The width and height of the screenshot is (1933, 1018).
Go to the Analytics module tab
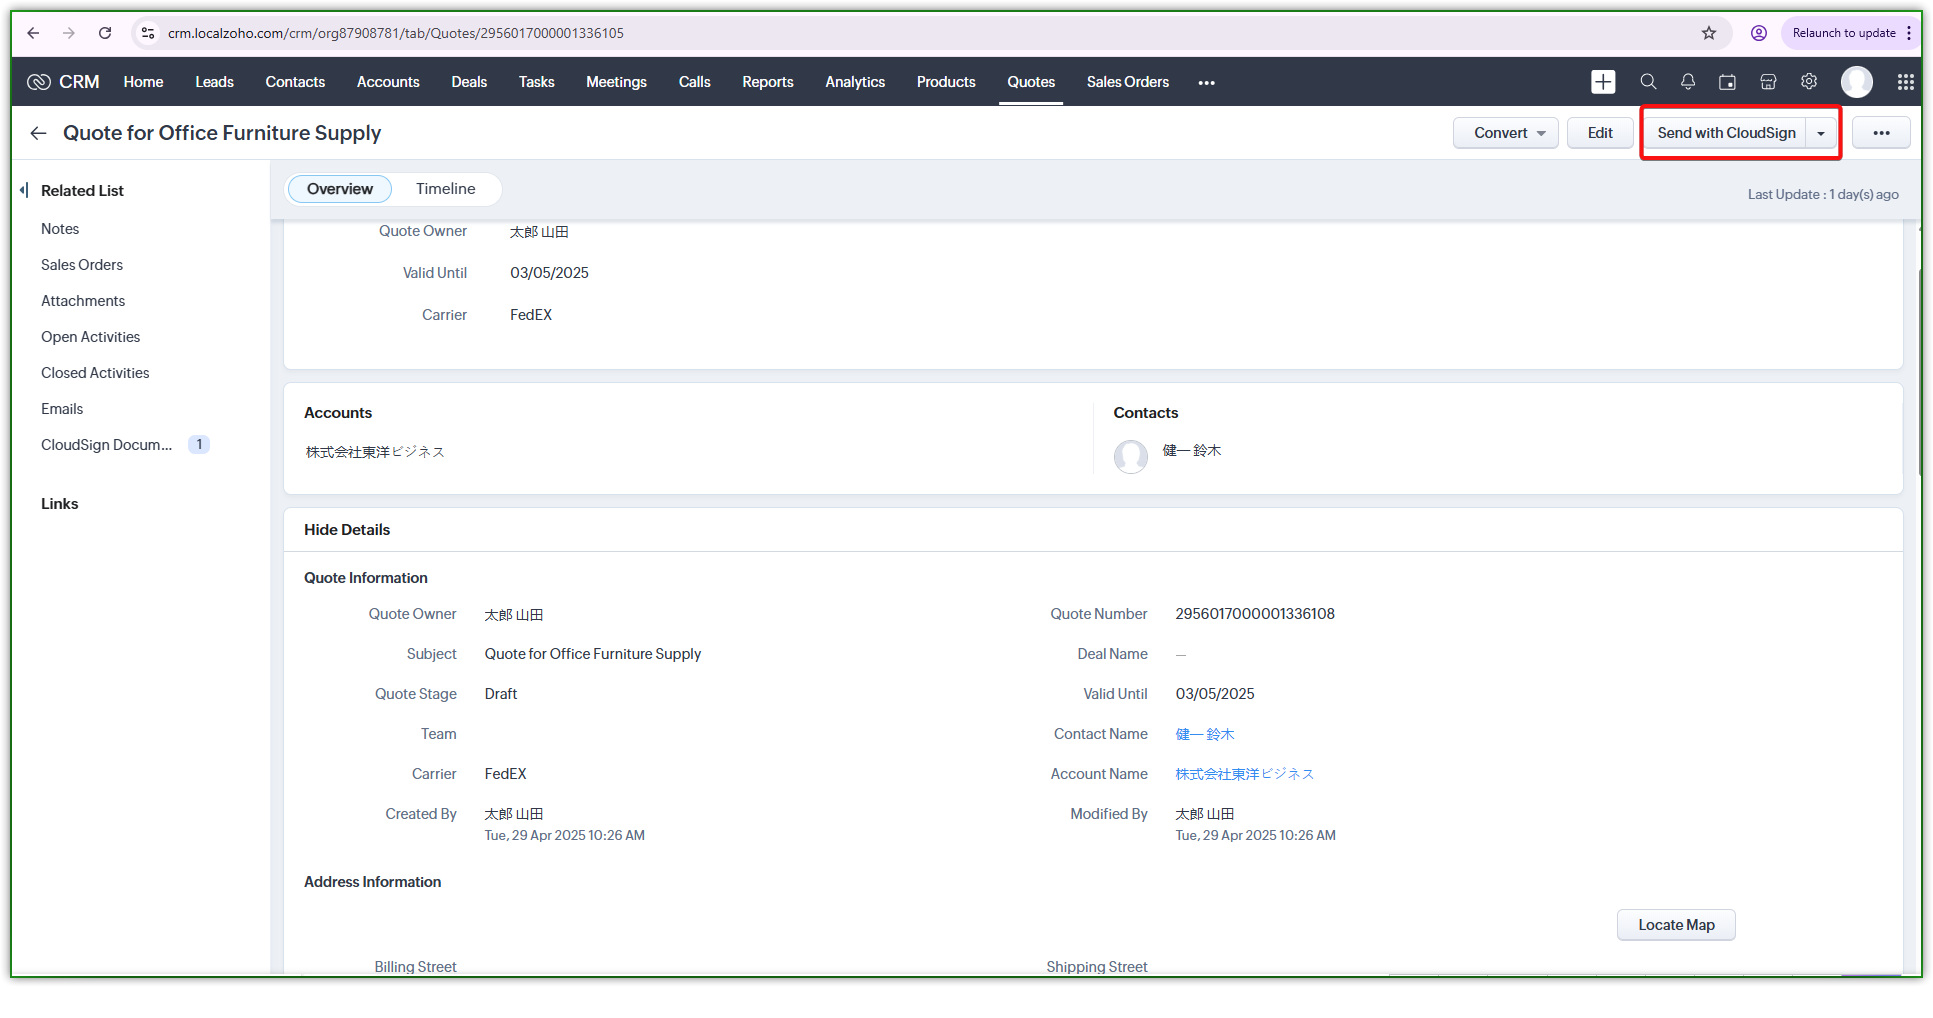855,82
